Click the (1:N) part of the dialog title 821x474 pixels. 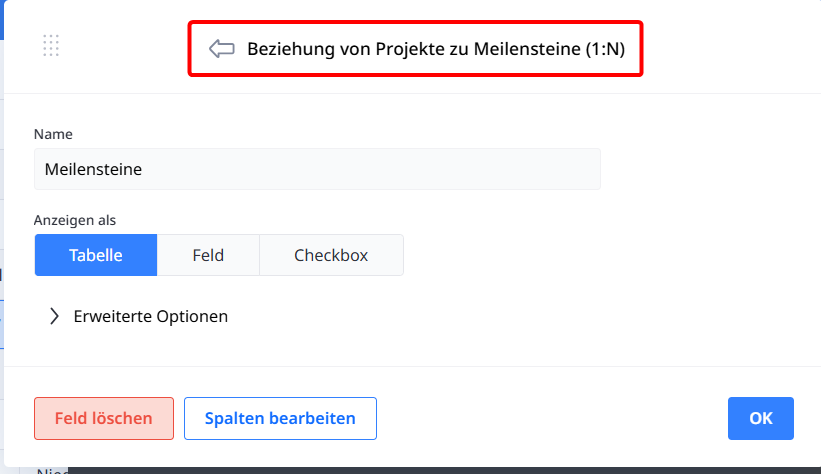(x=605, y=49)
